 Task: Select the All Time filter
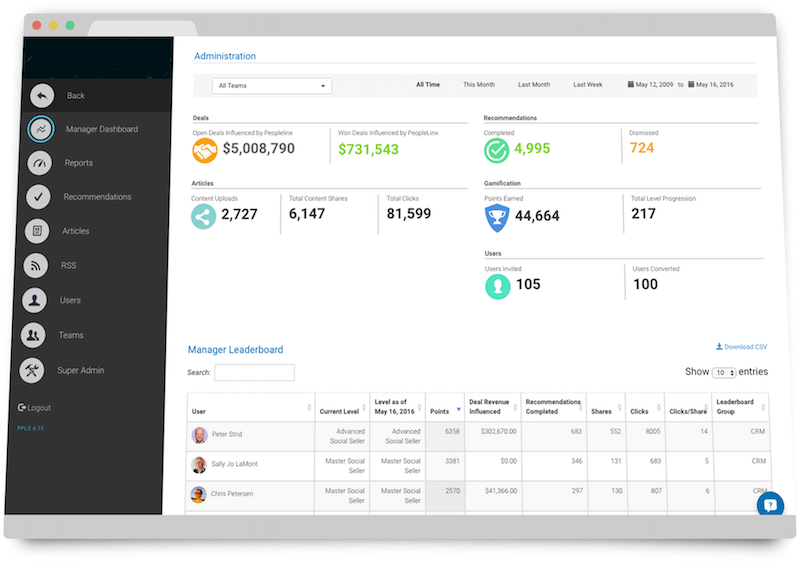coord(428,85)
